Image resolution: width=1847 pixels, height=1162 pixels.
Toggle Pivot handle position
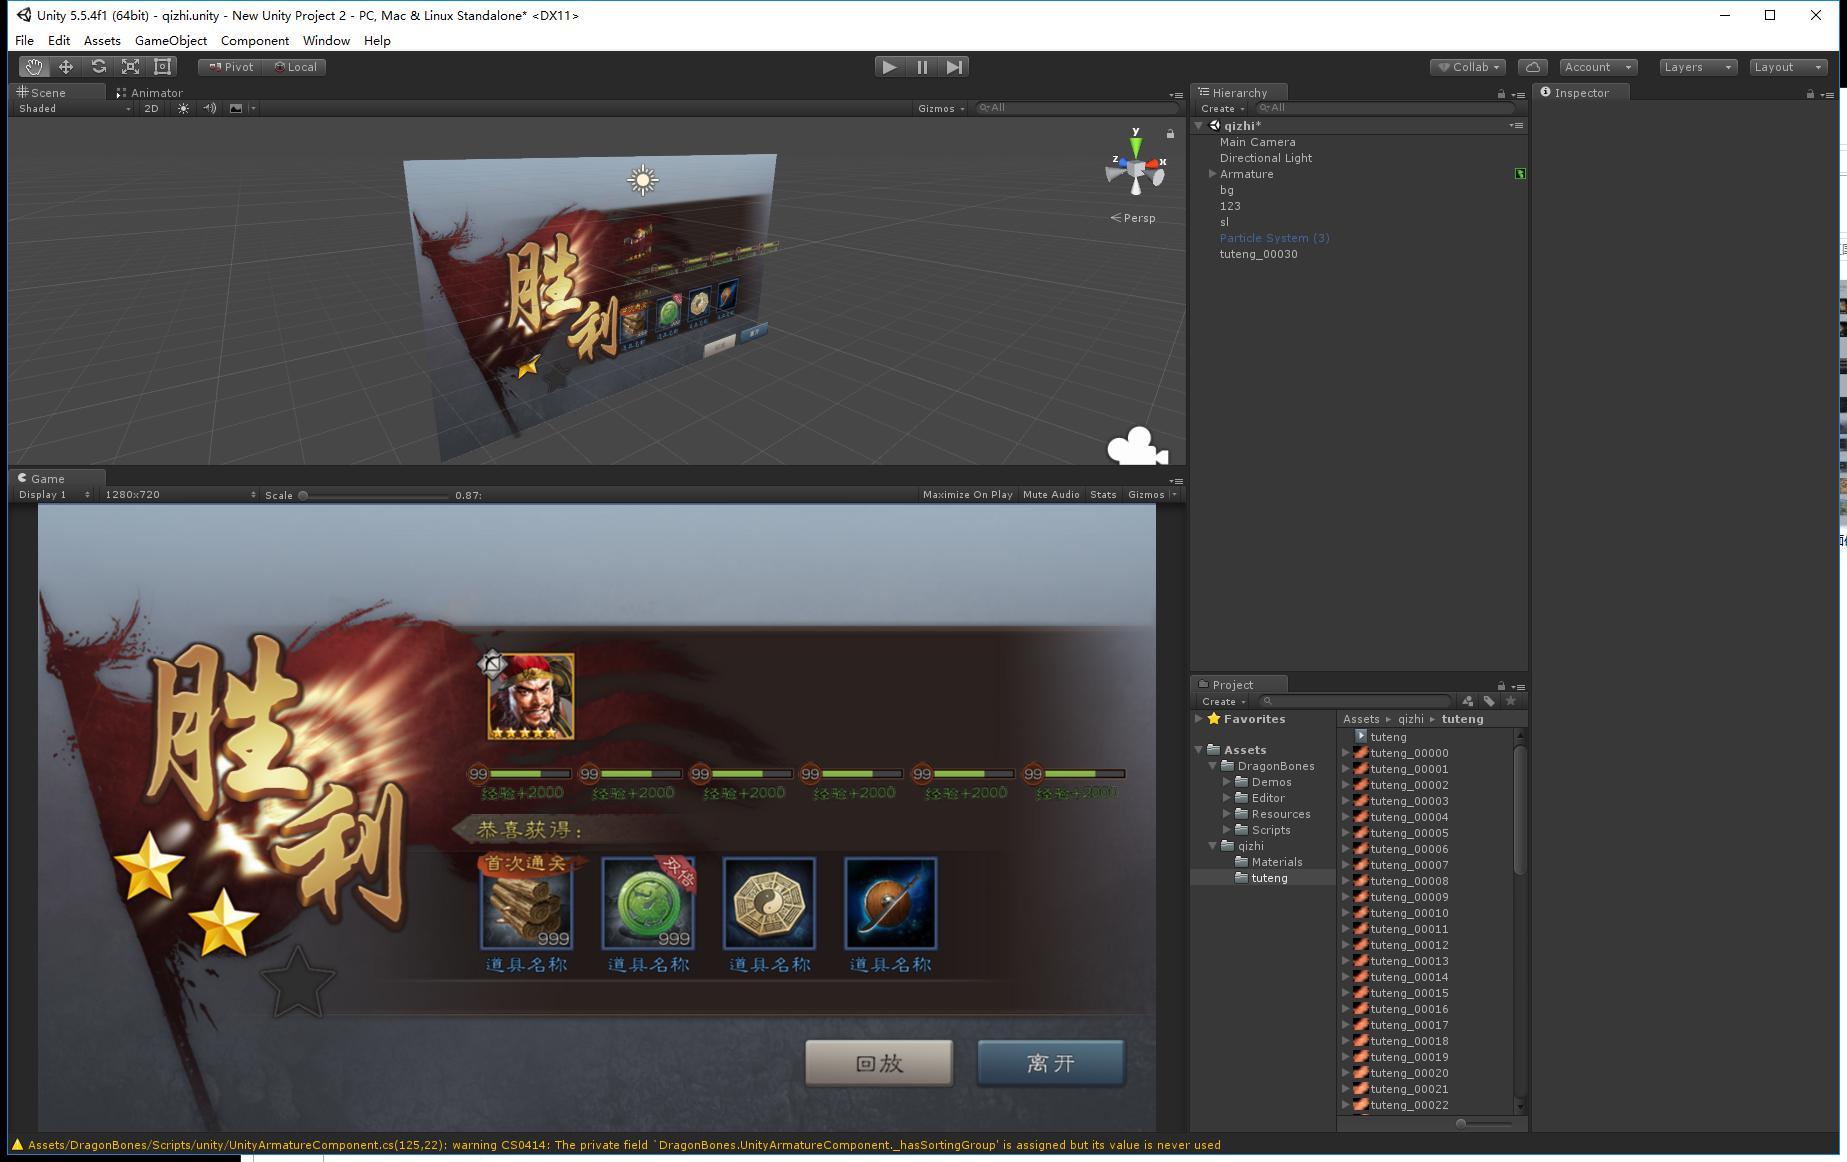pos(231,67)
